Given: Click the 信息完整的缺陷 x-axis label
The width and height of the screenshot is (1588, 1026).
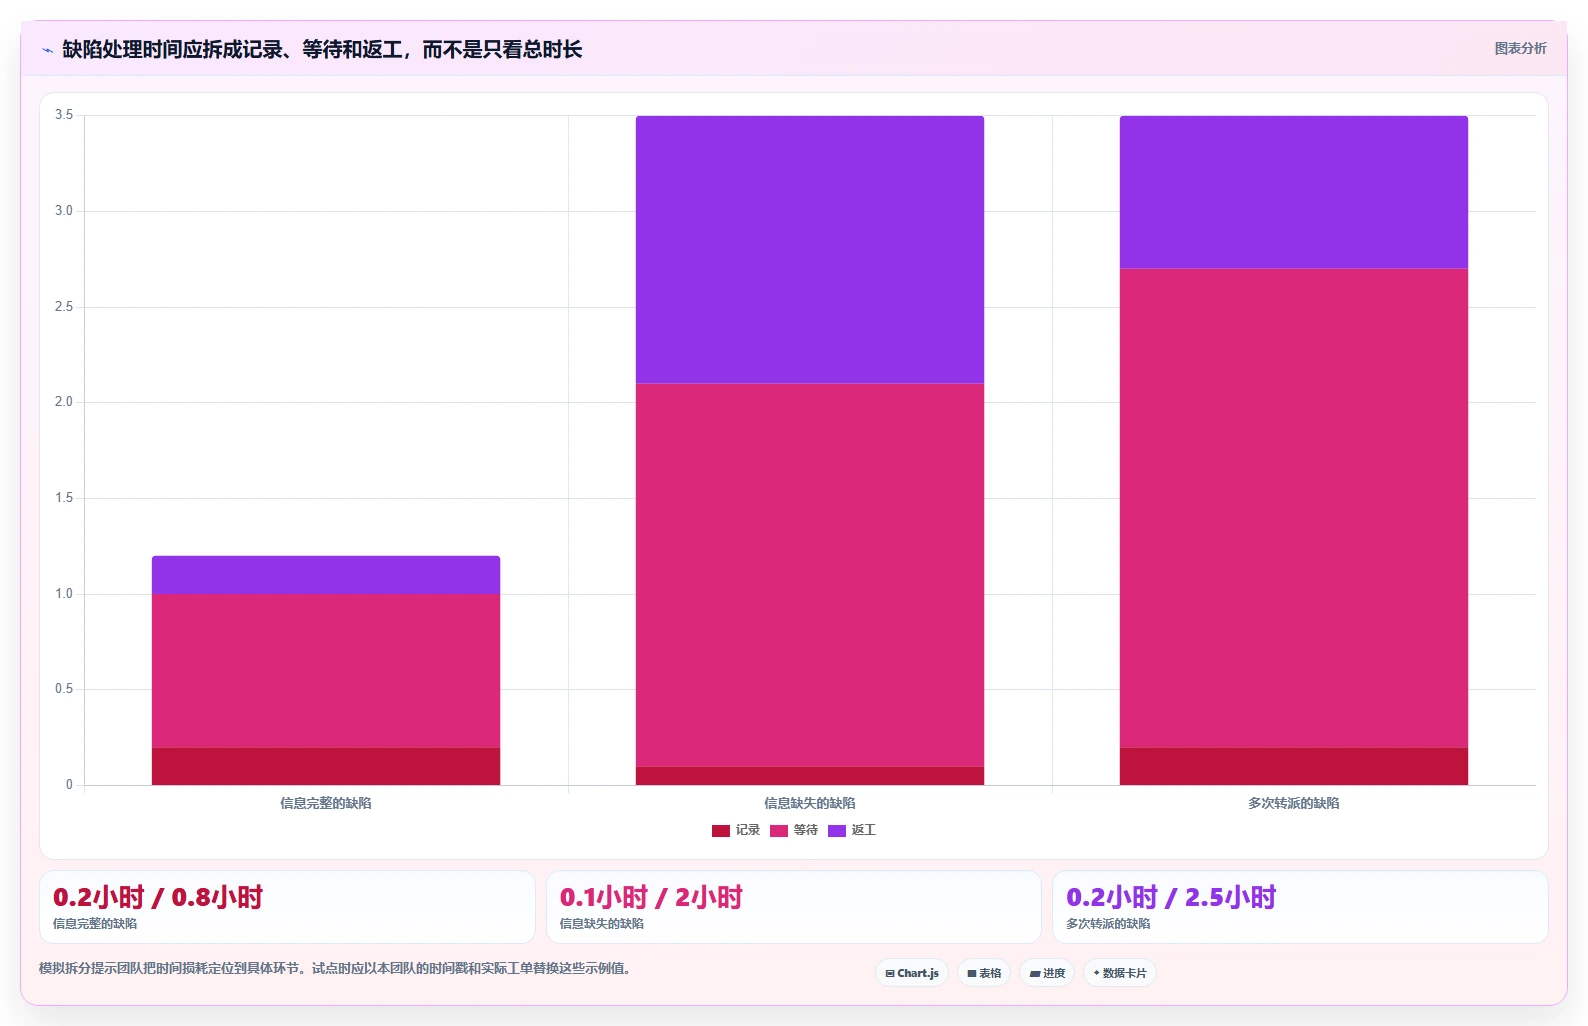Looking at the screenshot, I should (x=326, y=803).
